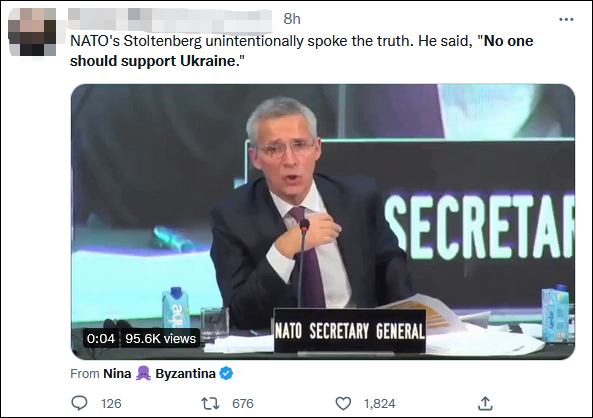Click the NATO SECRETARY GENERAL nameplate in video
Screen dimensions: 593x418
(350, 331)
